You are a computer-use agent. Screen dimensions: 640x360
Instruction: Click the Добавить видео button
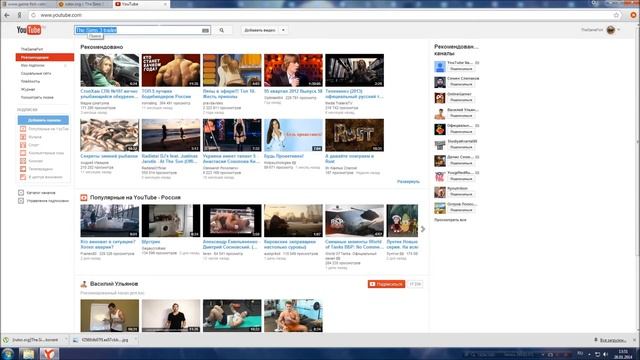click(260, 30)
